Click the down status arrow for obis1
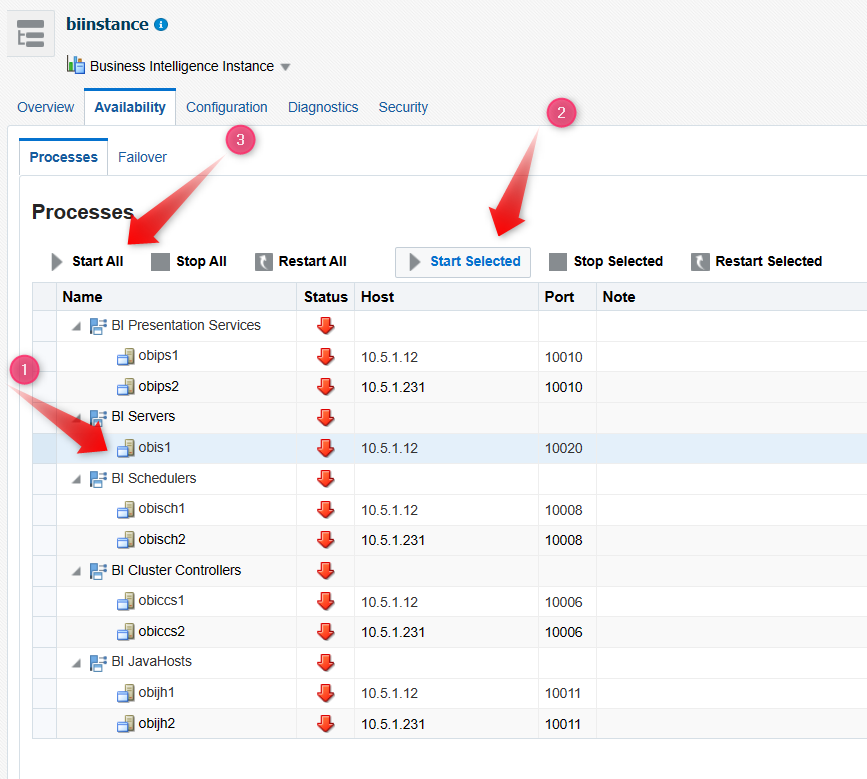This screenshot has height=779, width=867. [x=326, y=448]
